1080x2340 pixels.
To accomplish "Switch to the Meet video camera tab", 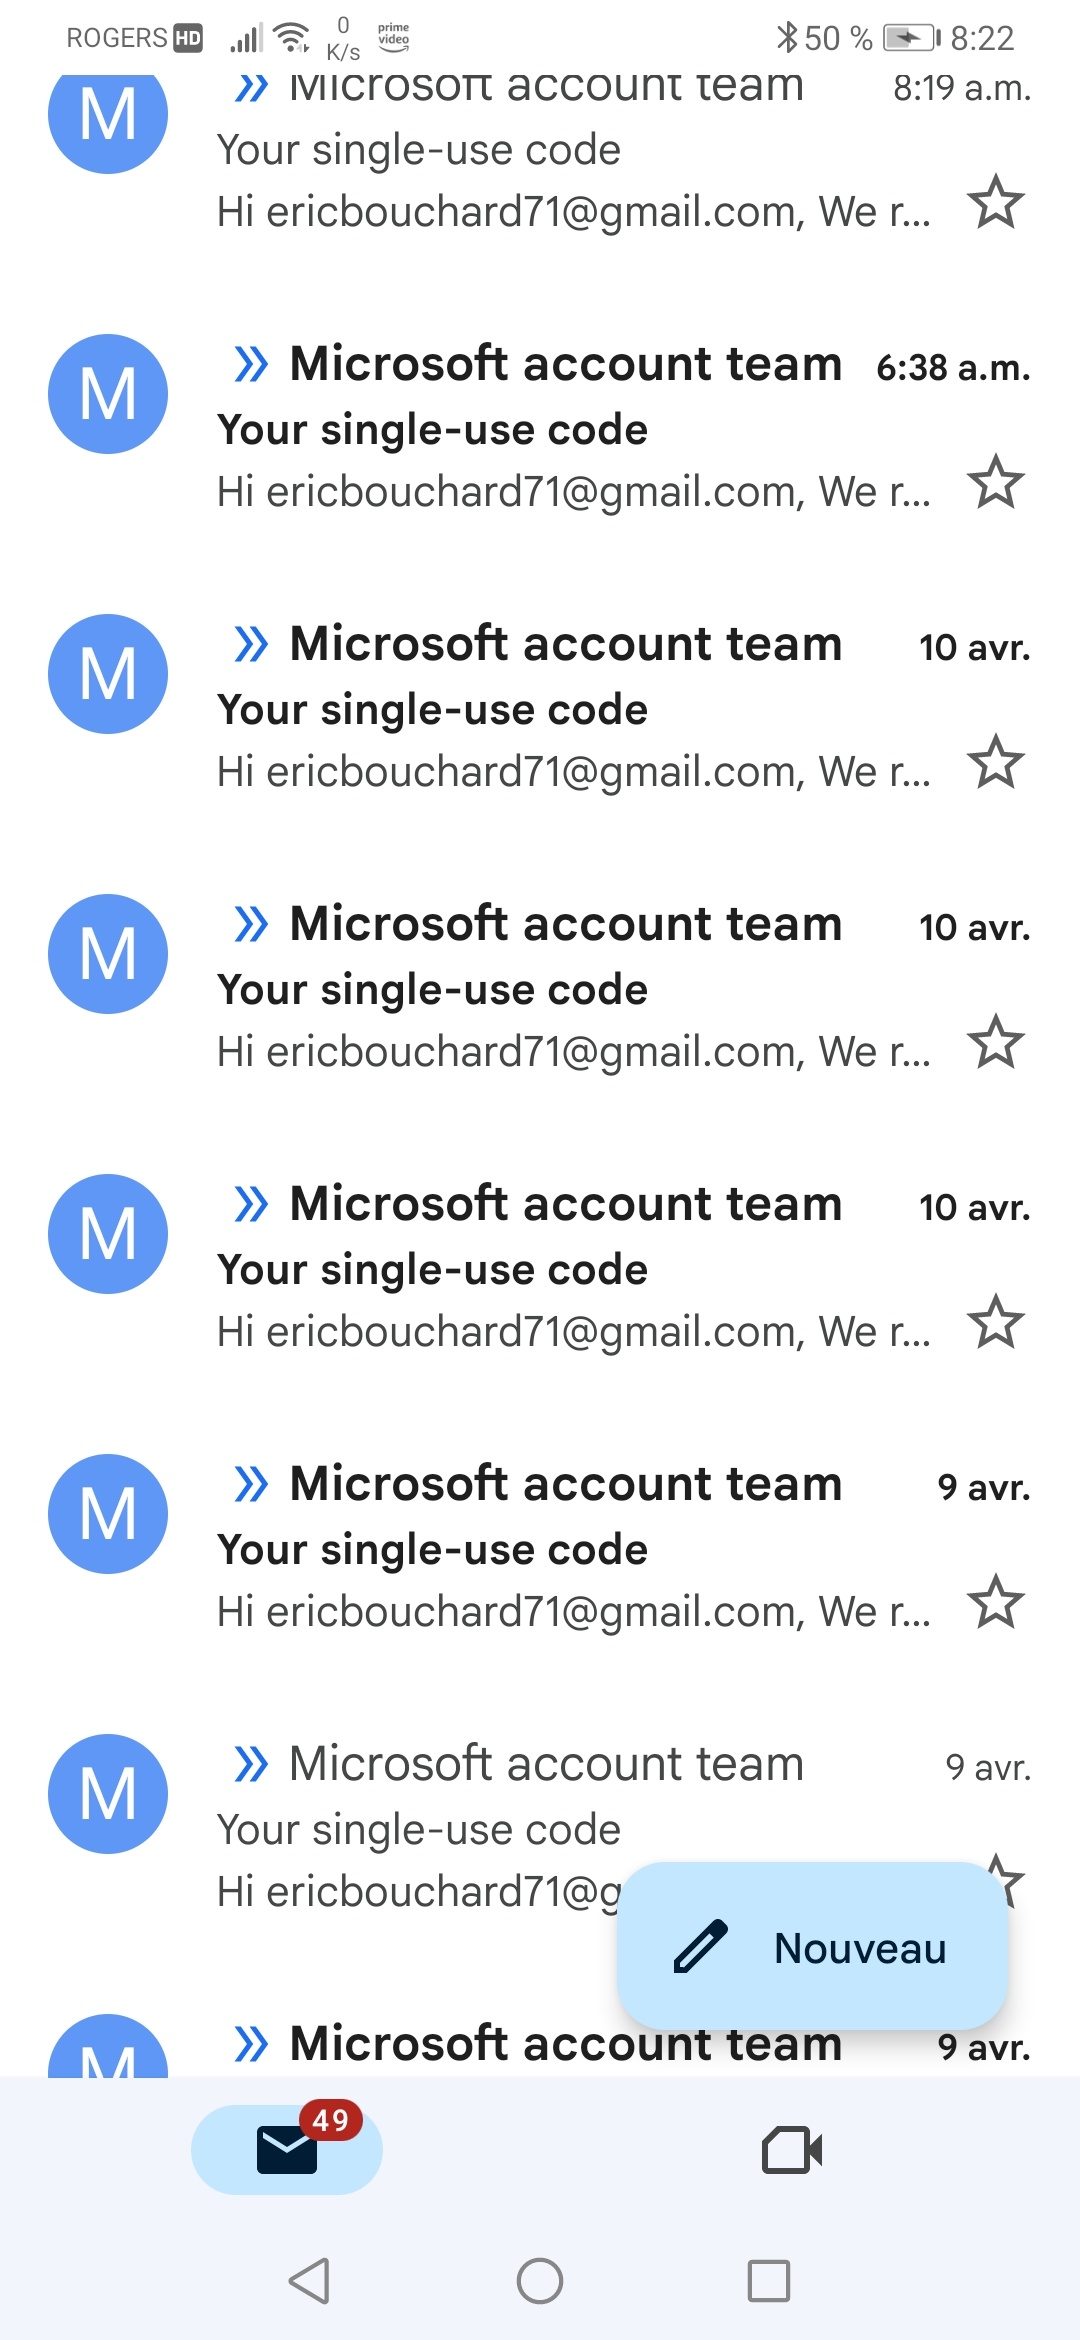I will (792, 2150).
